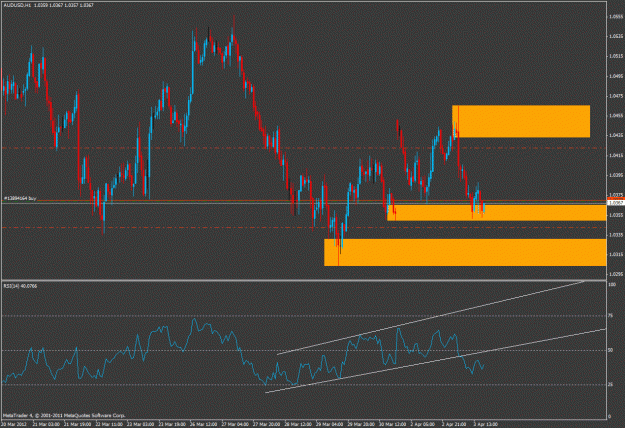Click the 1.0495 price axis label
This screenshot has height=428, width=625.
pyautogui.click(x=616, y=76)
